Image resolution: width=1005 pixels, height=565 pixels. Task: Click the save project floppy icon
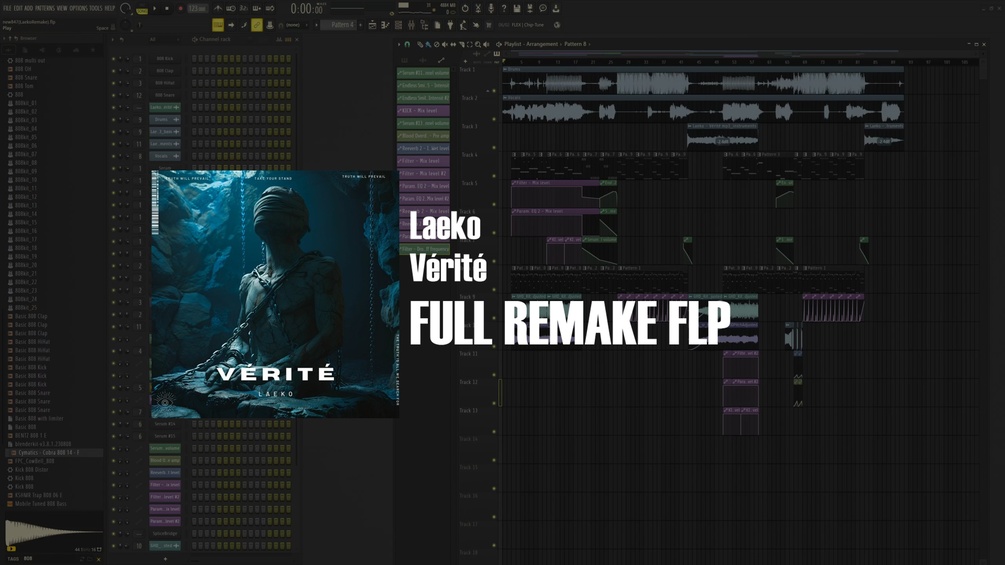pyautogui.click(x=517, y=8)
